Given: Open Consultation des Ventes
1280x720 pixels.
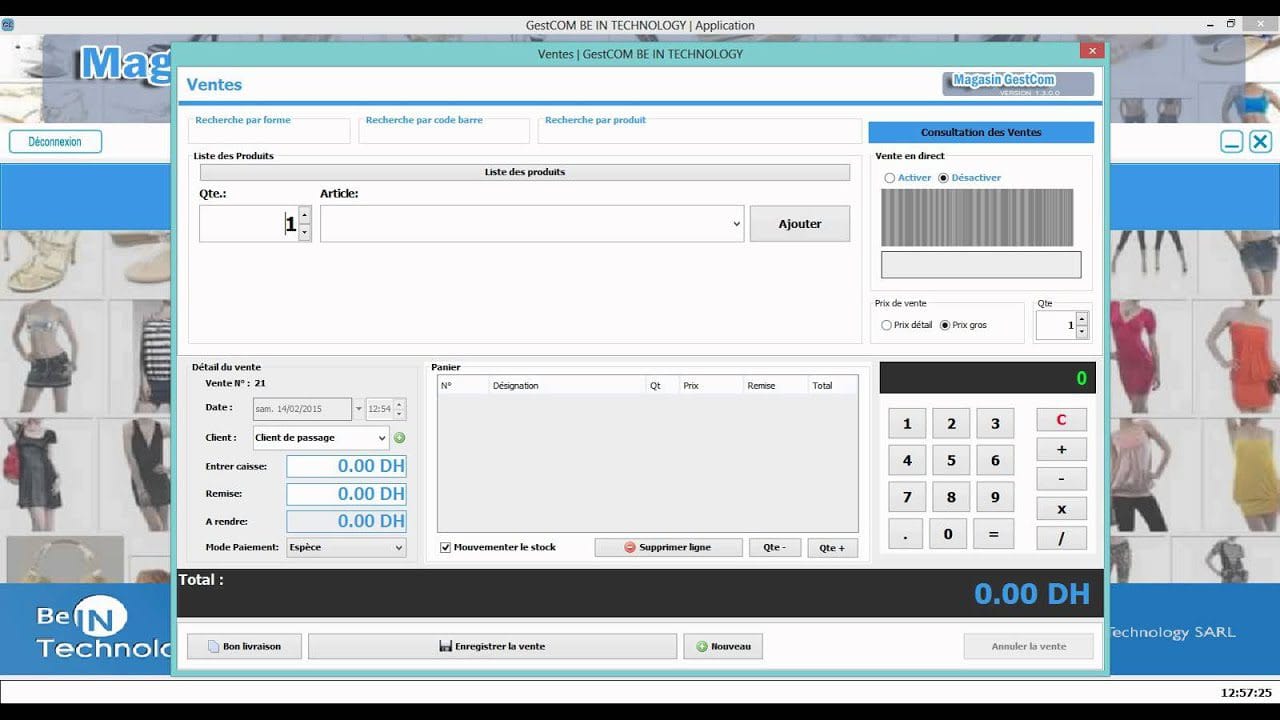Looking at the screenshot, I should click(981, 132).
